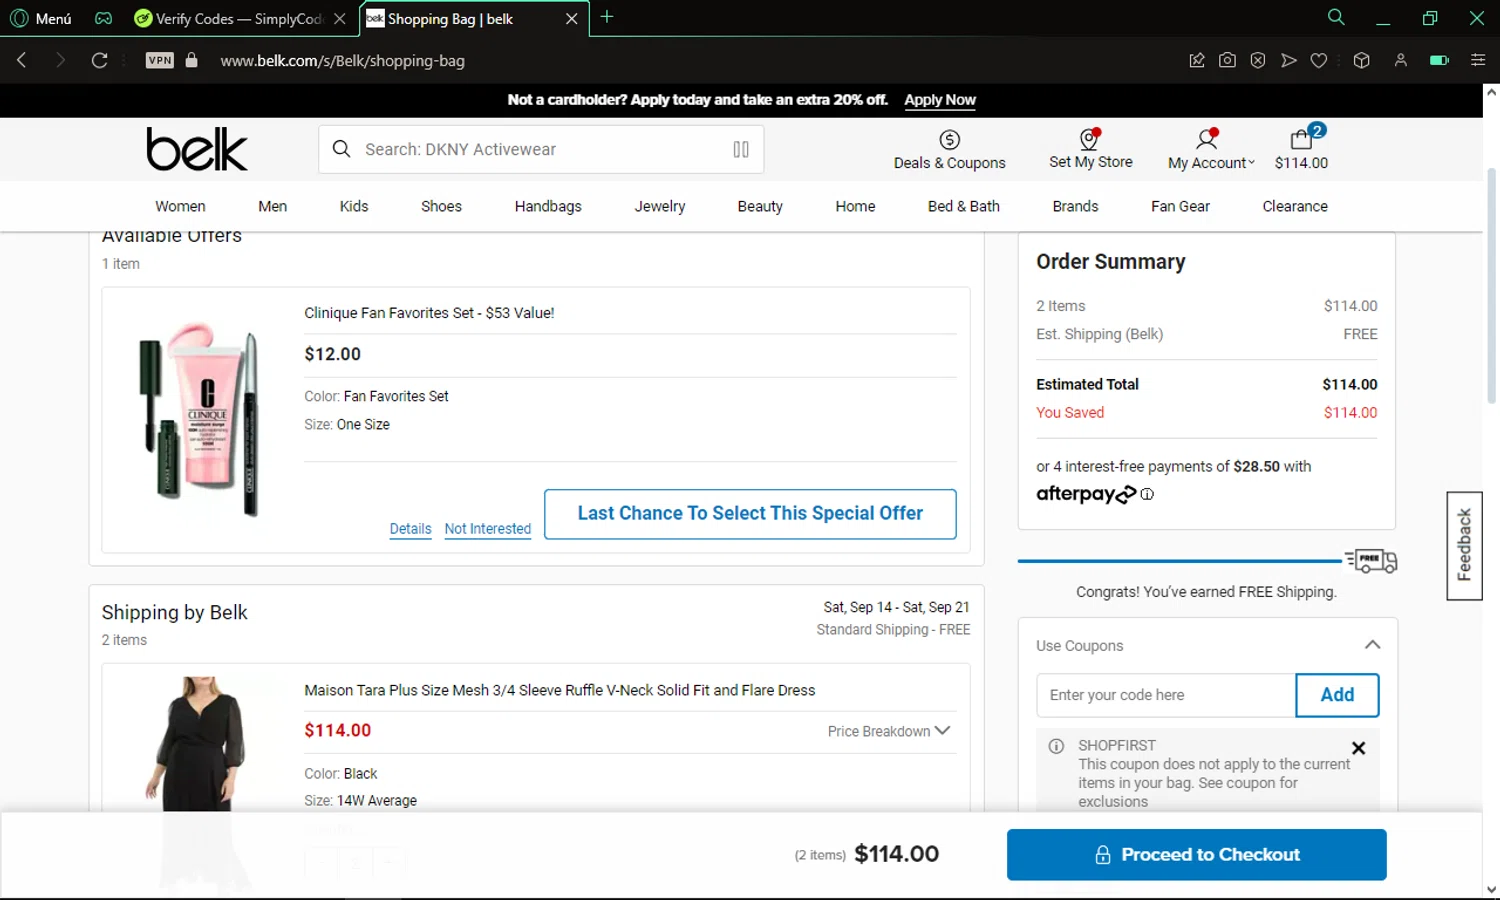Switch to the Verify Codes — SimplyCodes tab
Viewport: 1500px width, 900px height.
(x=238, y=18)
